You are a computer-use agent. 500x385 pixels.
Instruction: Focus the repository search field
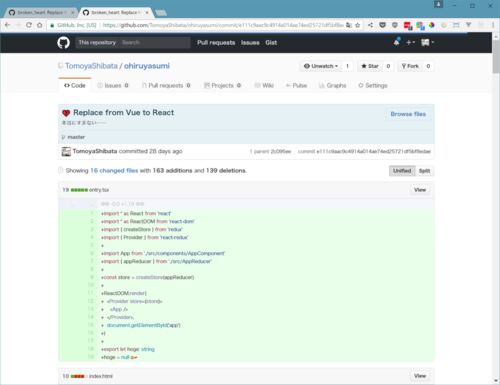tap(133, 43)
